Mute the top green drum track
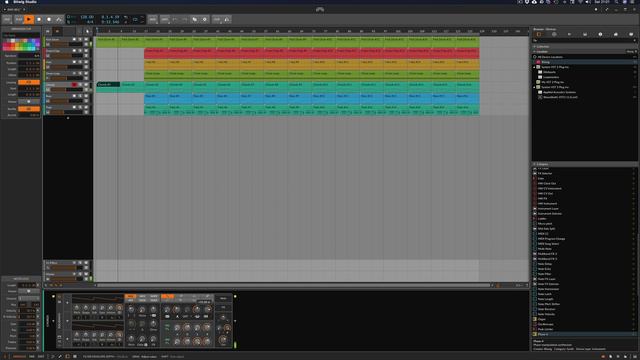 click(x=86, y=40)
